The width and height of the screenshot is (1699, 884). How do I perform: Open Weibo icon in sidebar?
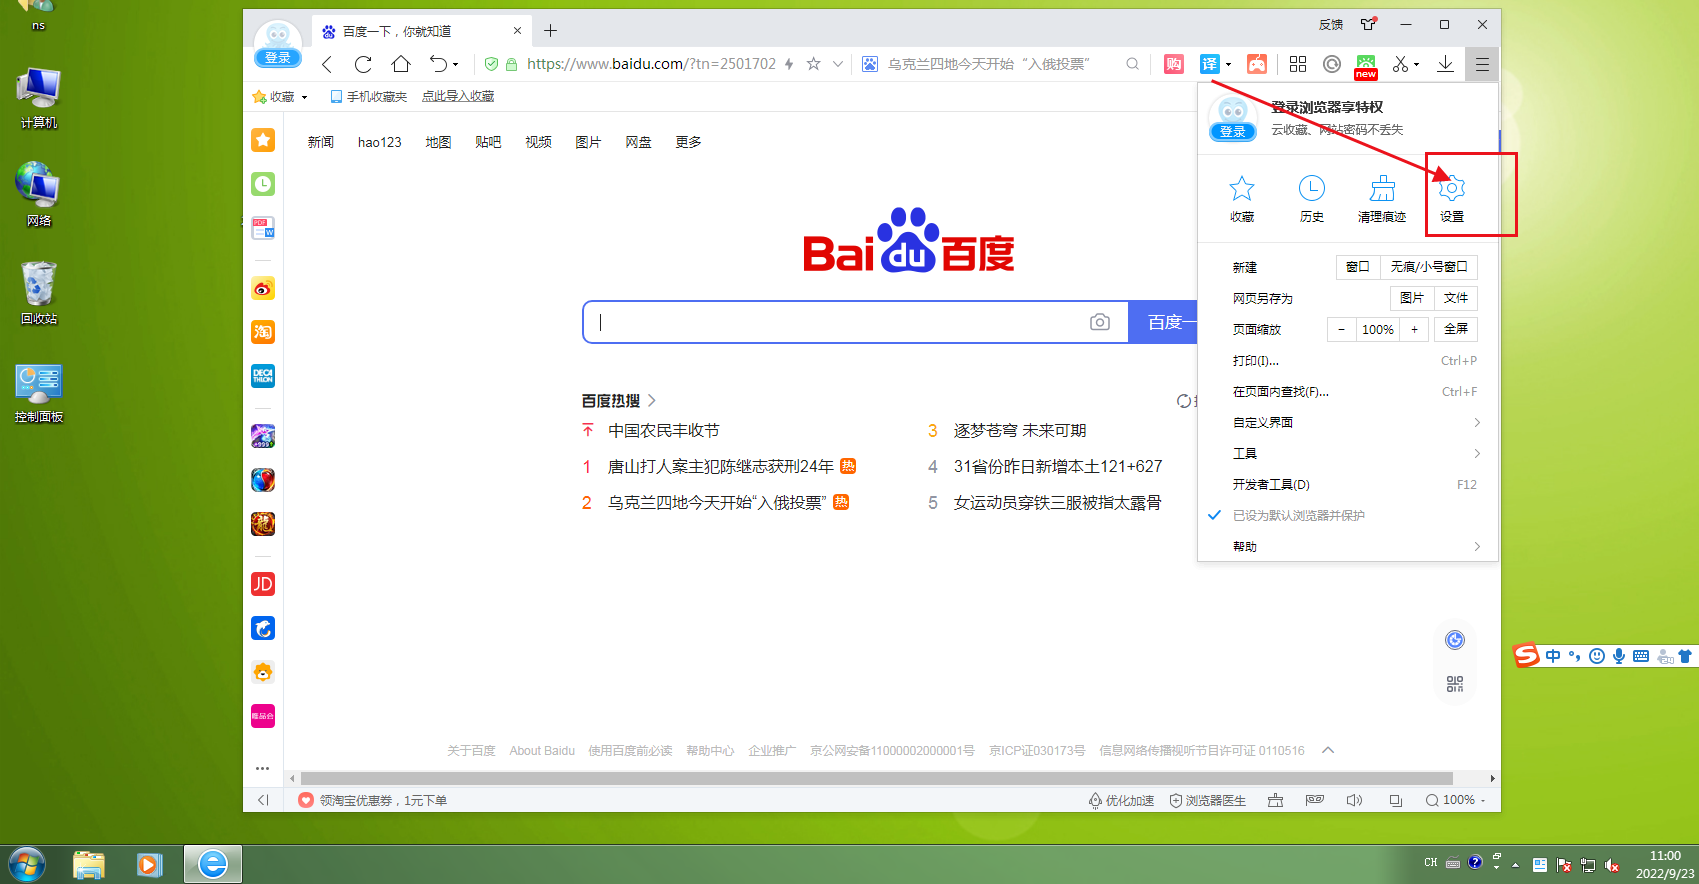click(x=263, y=289)
